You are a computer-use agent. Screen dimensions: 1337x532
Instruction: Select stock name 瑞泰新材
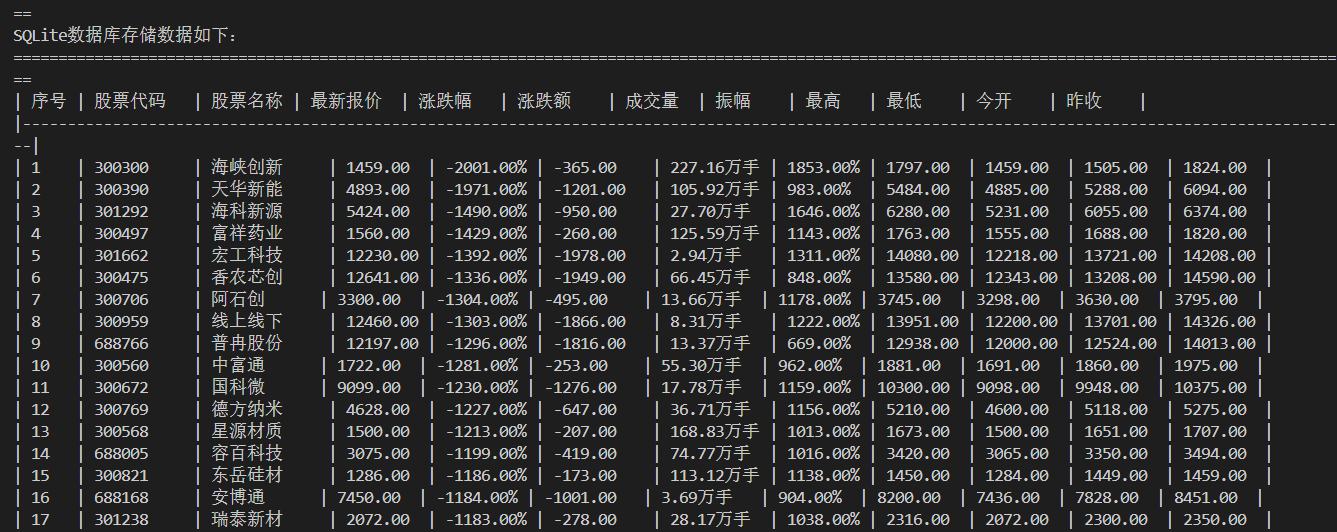247,519
